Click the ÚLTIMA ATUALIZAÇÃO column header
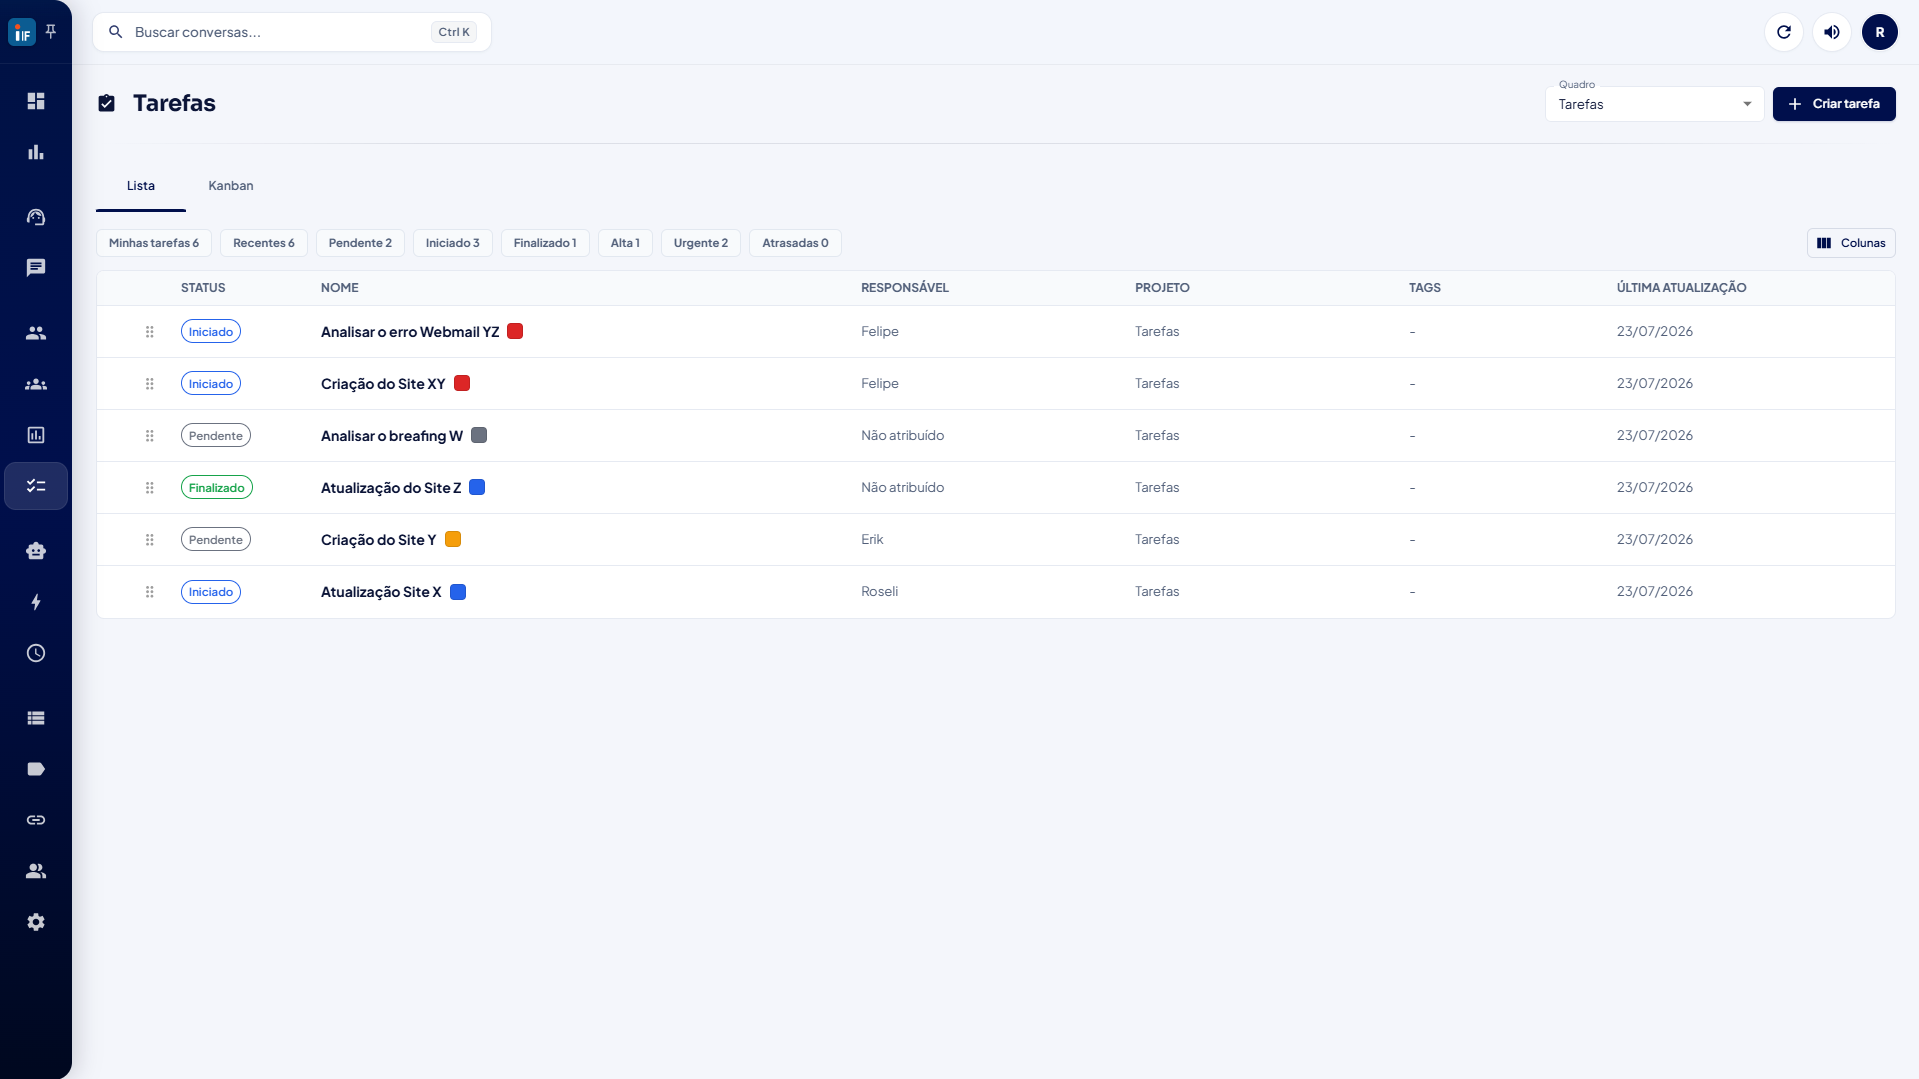This screenshot has width=1919, height=1079. [x=1681, y=288]
